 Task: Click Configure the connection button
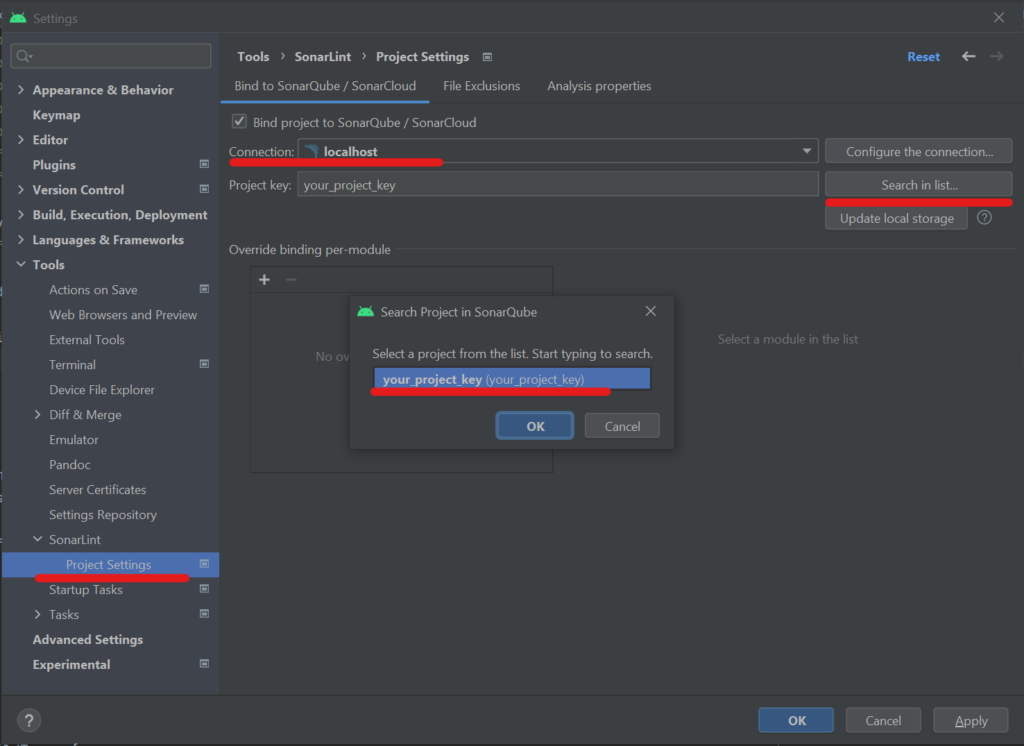pos(919,151)
